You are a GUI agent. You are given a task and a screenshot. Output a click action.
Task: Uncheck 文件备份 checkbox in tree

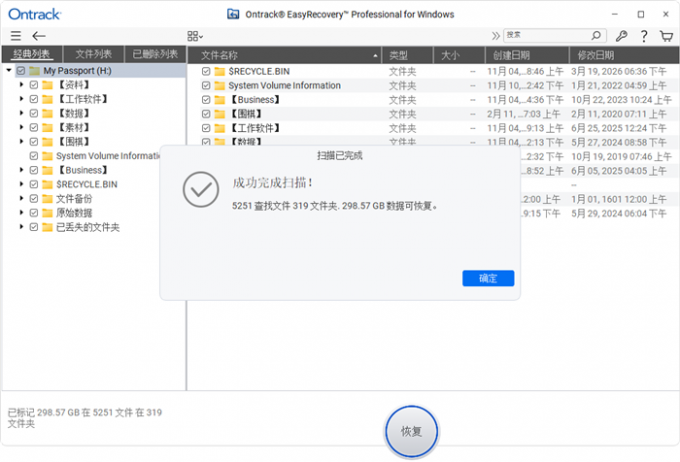click(x=34, y=199)
